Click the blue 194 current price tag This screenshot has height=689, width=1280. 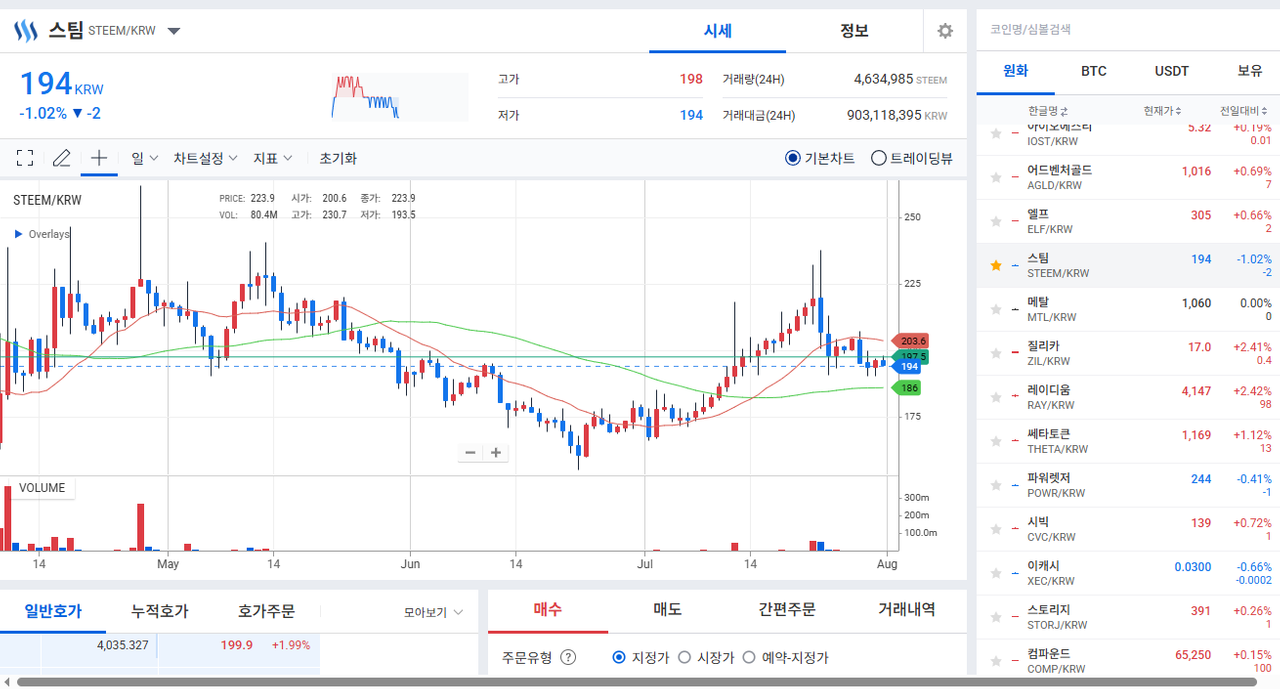(x=908, y=367)
